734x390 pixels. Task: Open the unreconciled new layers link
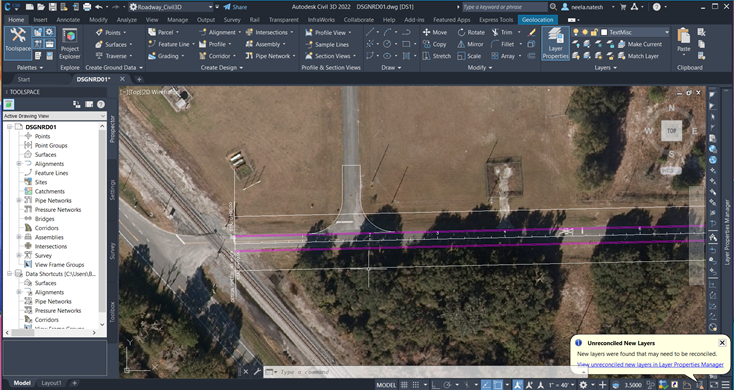pyautogui.click(x=650, y=364)
